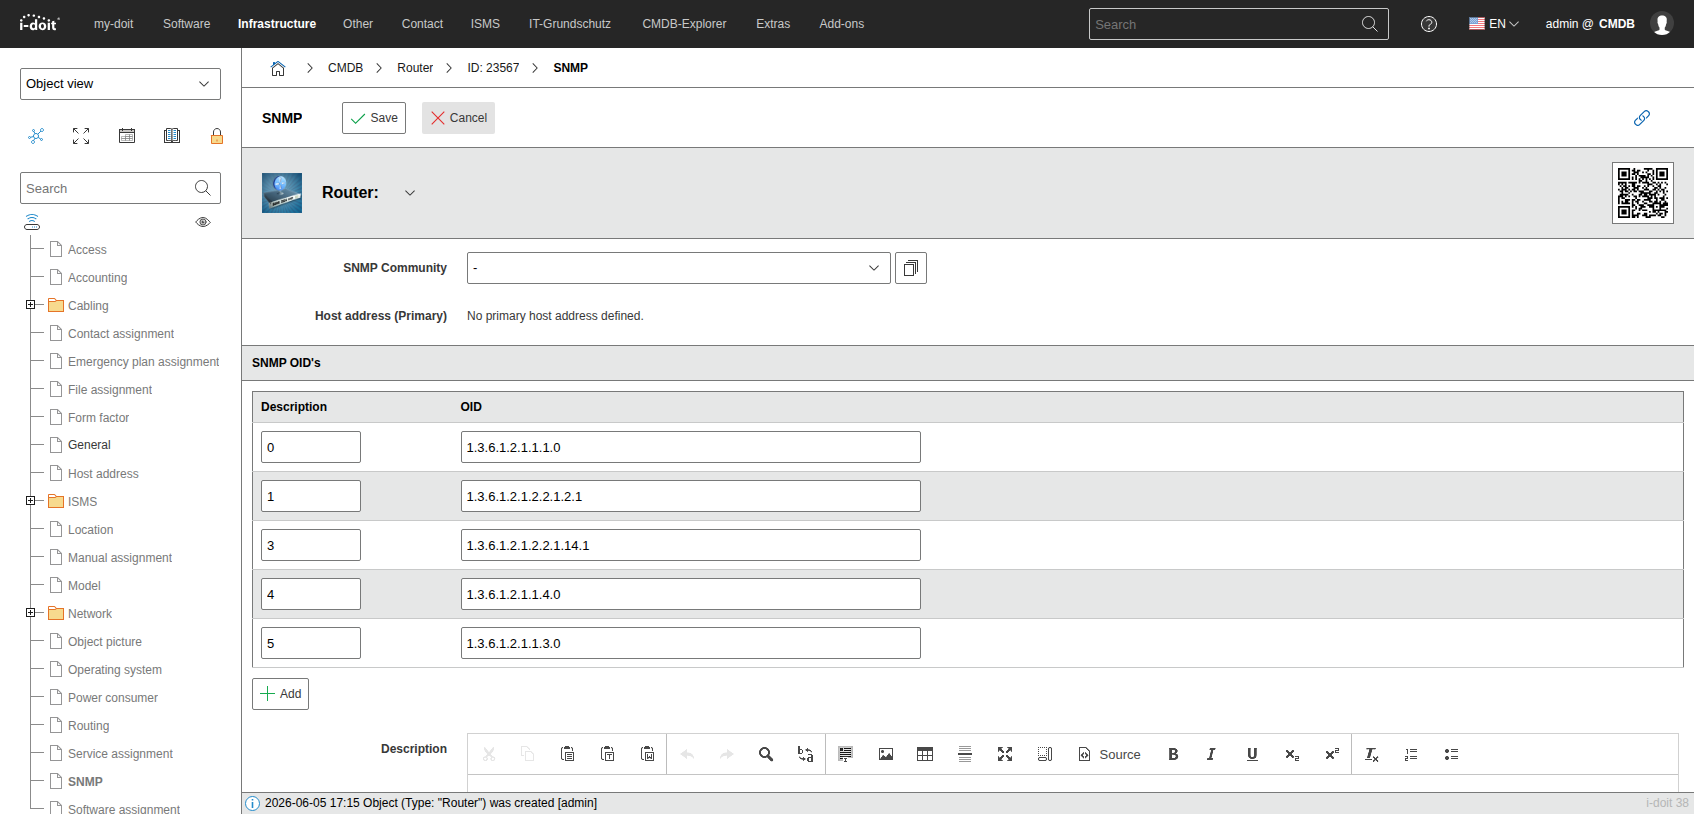Open the CMDB-Explorer network graph icon in sidebar
Screen dimensions: 1694x814
[x=36, y=136]
